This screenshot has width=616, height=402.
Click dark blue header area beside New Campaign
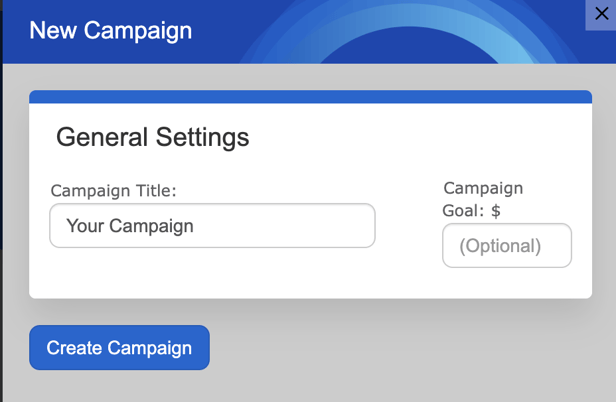click(220, 31)
